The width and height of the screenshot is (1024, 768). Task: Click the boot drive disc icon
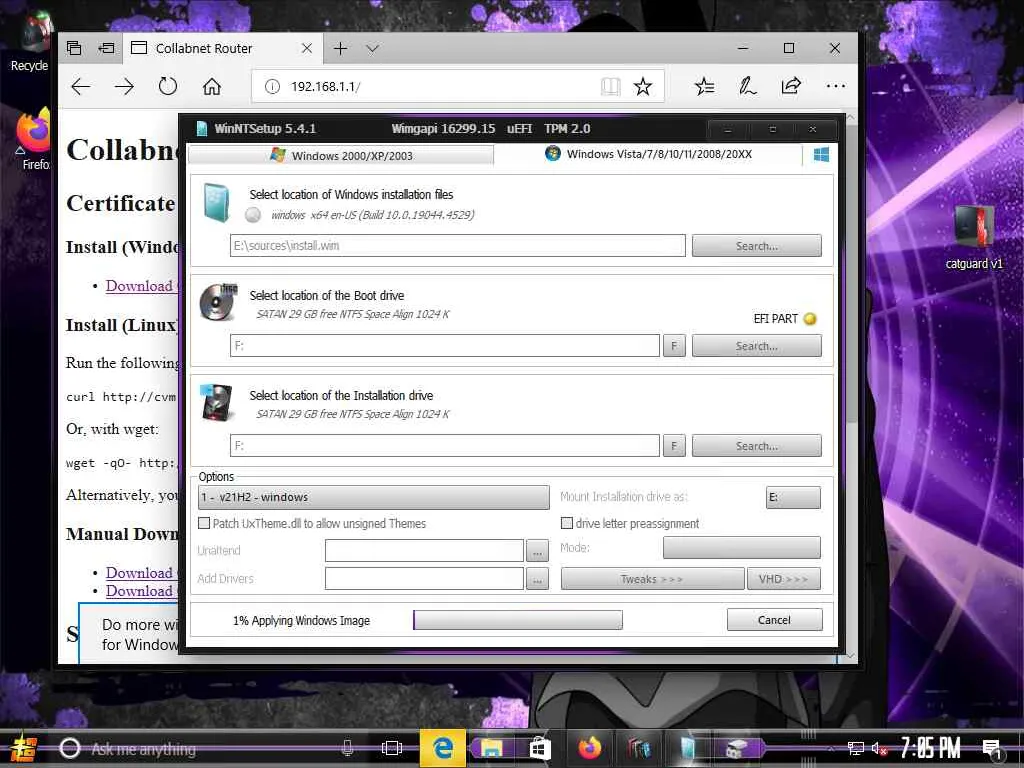[x=218, y=302]
